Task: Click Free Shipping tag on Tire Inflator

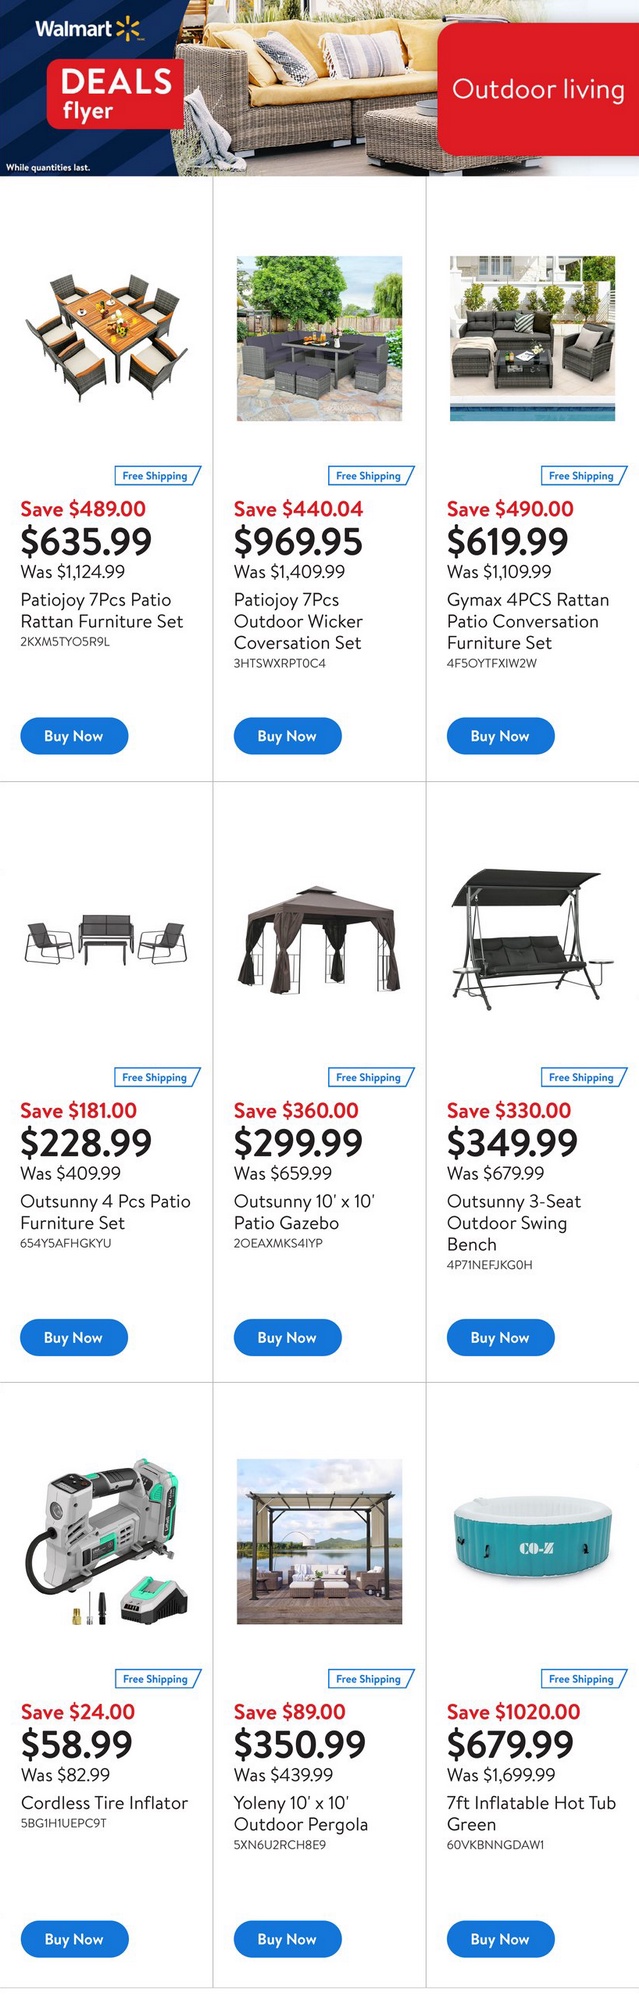Action: pos(156,1679)
